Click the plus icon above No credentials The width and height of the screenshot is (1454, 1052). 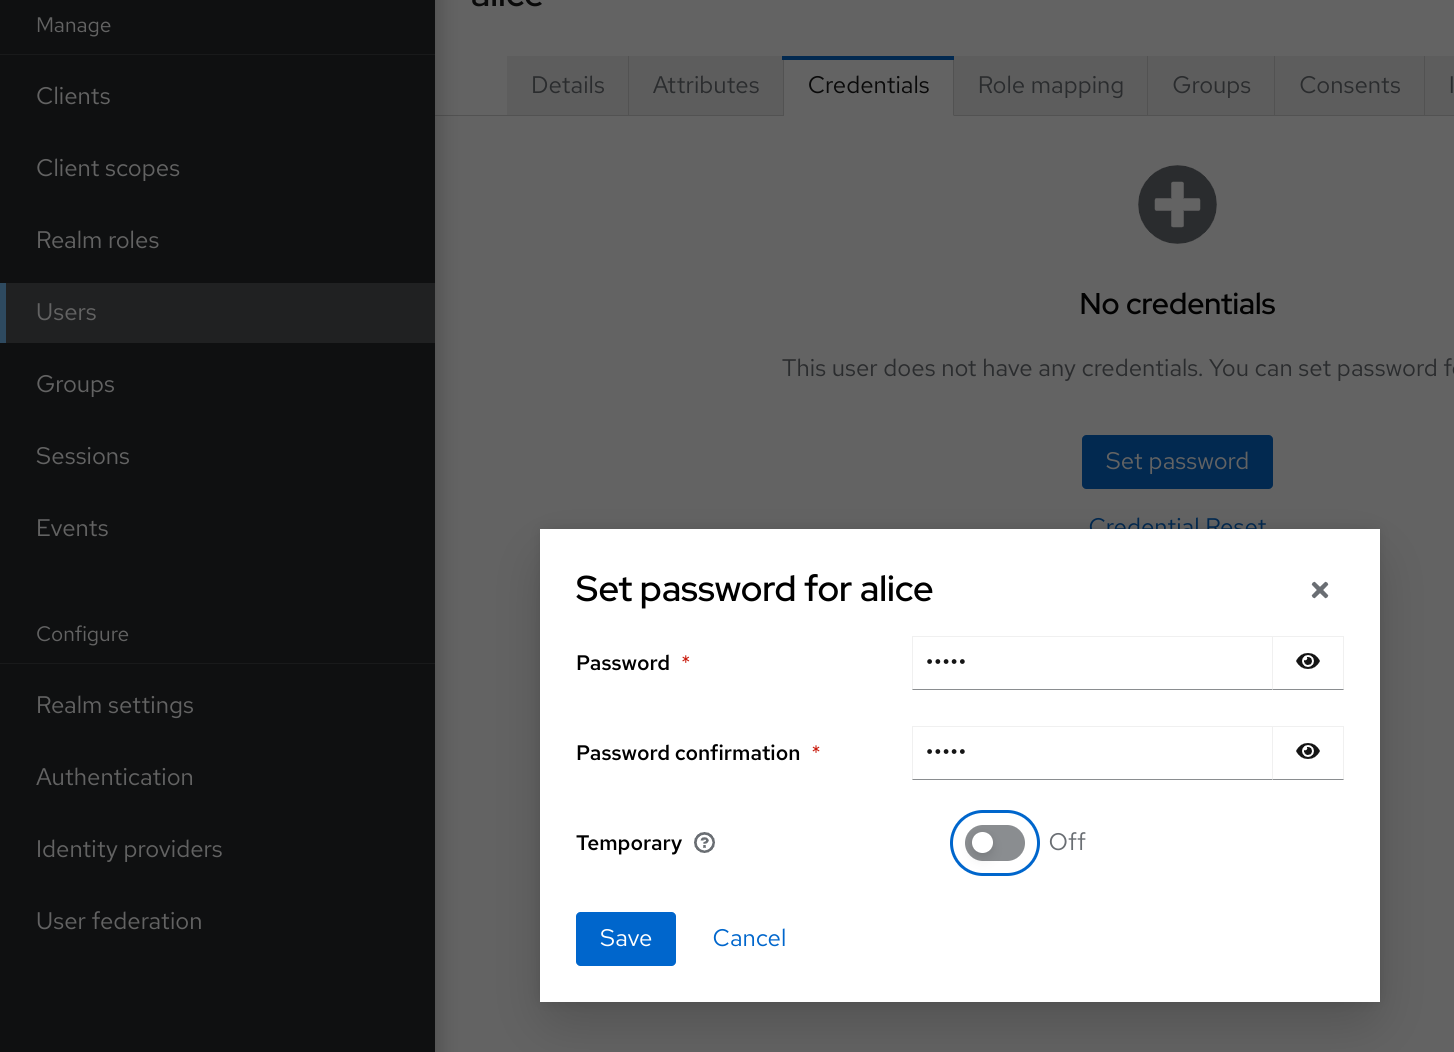coord(1177,204)
